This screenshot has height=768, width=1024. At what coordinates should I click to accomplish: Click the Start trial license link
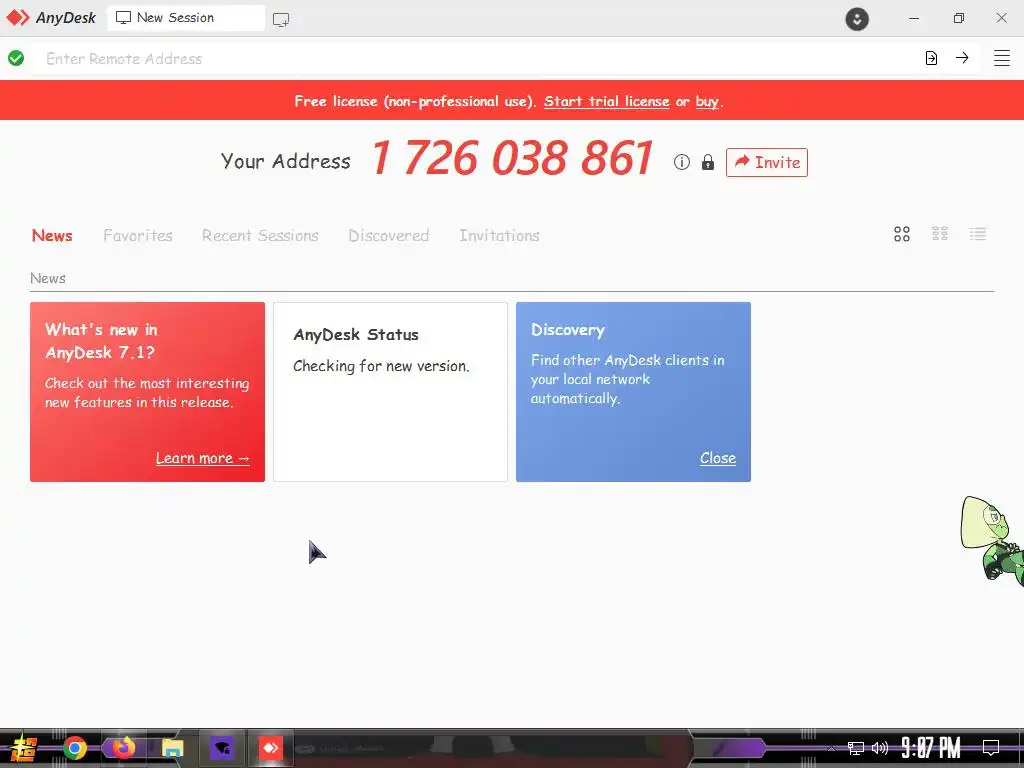click(x=607, y=101)
